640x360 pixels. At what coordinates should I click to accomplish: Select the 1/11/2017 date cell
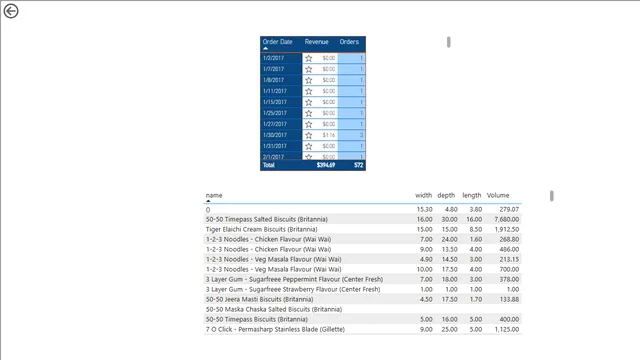(x=281, y=91)
